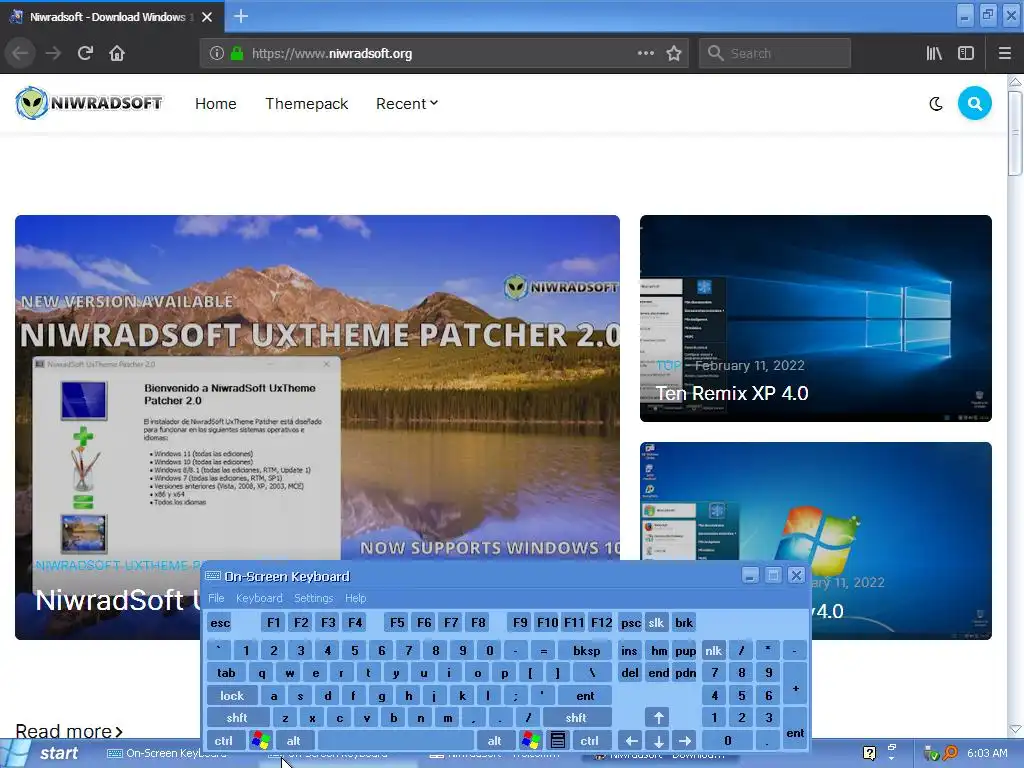Click the right Windows logo key on-screen
Screen dimensions: 1024x768
pos(530,741)
